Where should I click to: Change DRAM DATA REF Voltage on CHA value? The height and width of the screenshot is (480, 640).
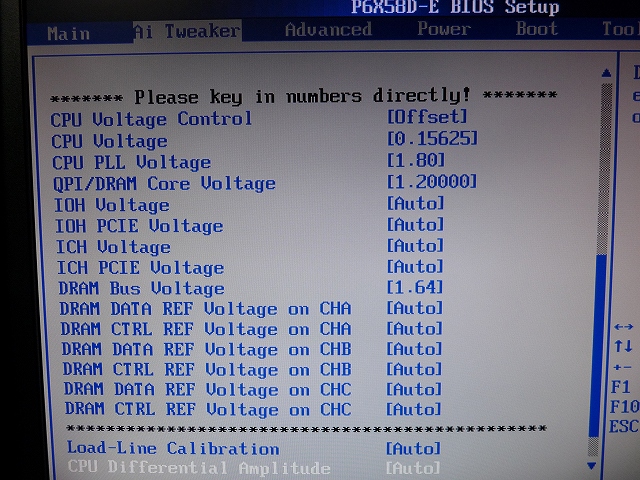pos(415,308)
